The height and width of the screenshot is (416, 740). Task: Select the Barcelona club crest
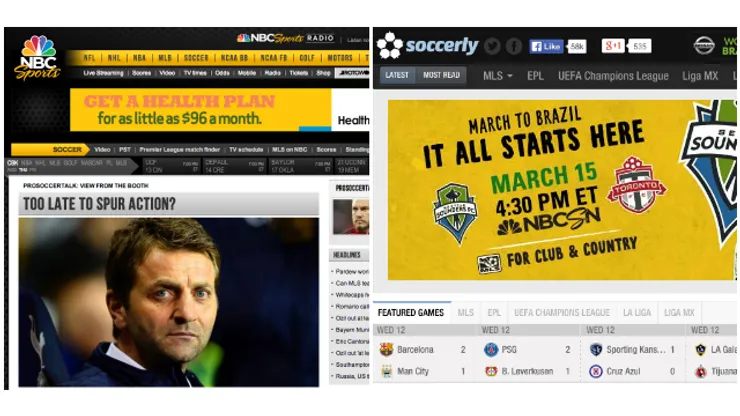[x=387, y=349]
